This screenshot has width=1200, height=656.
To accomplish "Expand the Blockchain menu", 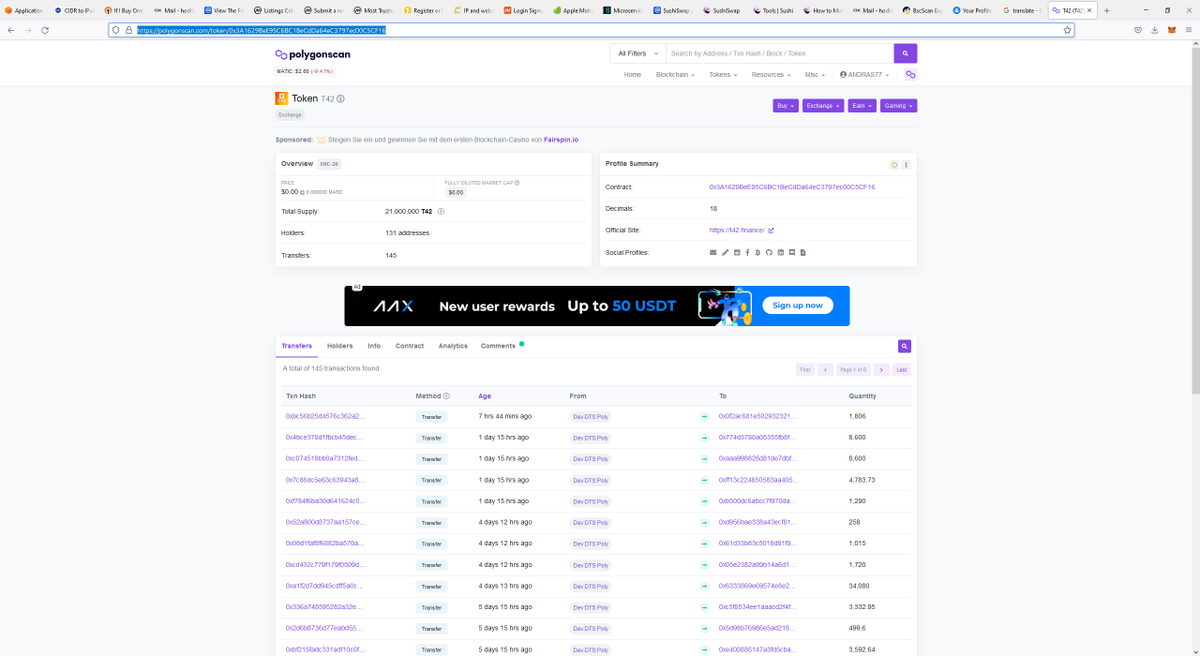I will point(675,75).
